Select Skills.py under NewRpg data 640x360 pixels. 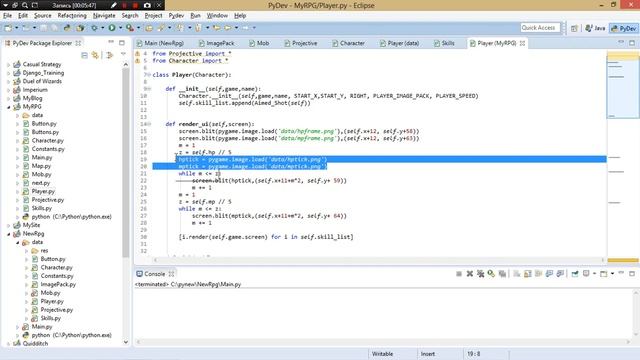coord(51,318)
